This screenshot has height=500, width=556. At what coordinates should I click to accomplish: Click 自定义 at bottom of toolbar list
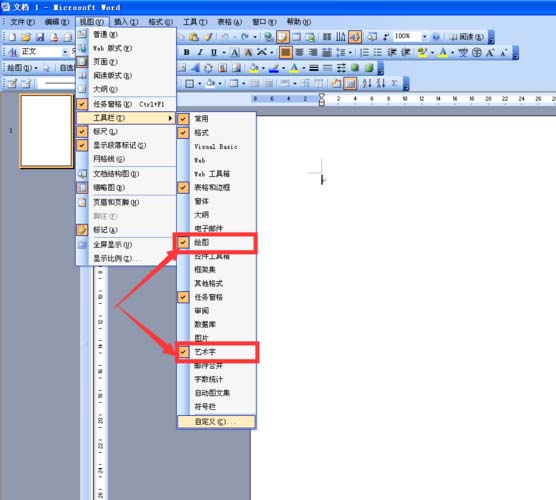tap(216, 422)
